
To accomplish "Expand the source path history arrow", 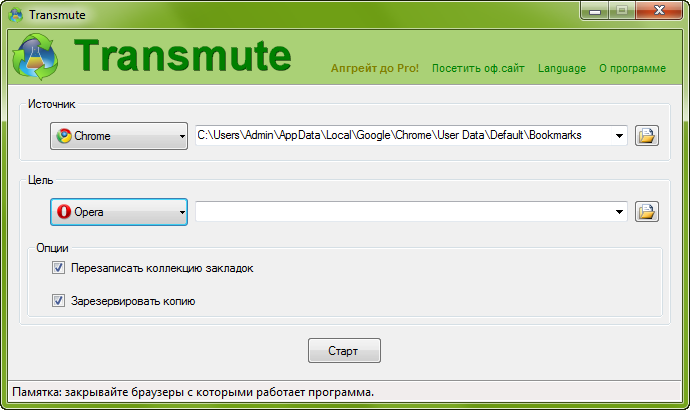I will pos(619,135).
